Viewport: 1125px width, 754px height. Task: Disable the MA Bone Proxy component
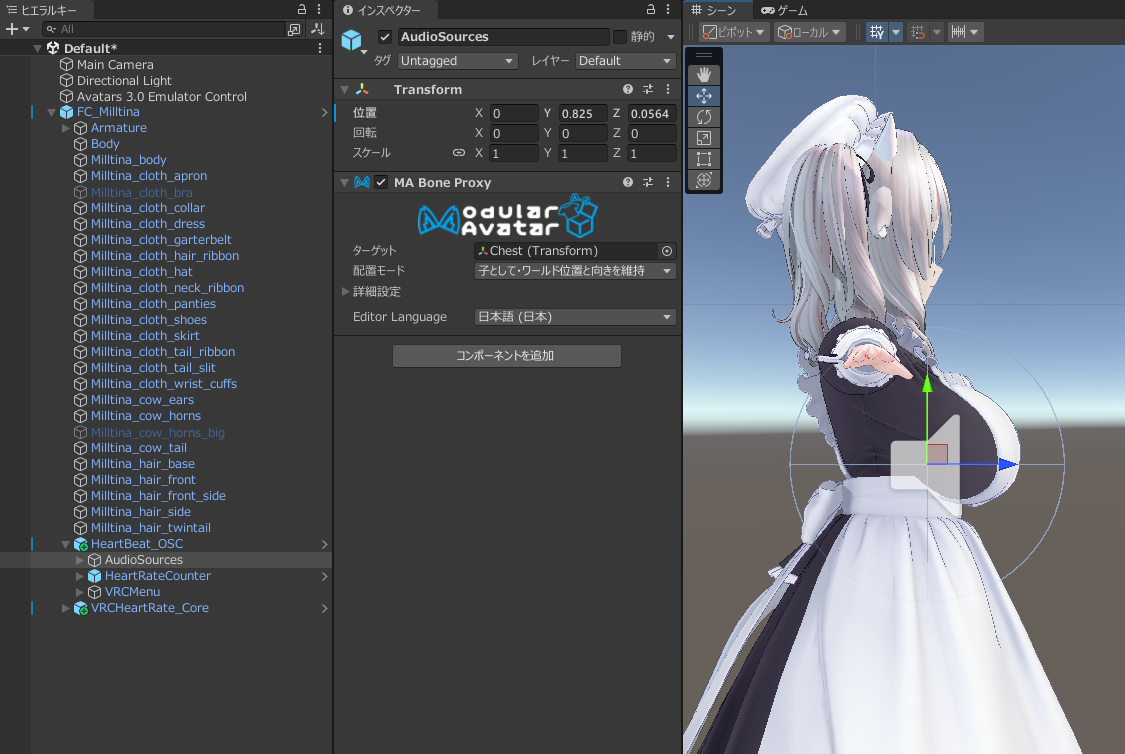click(381, 182)
